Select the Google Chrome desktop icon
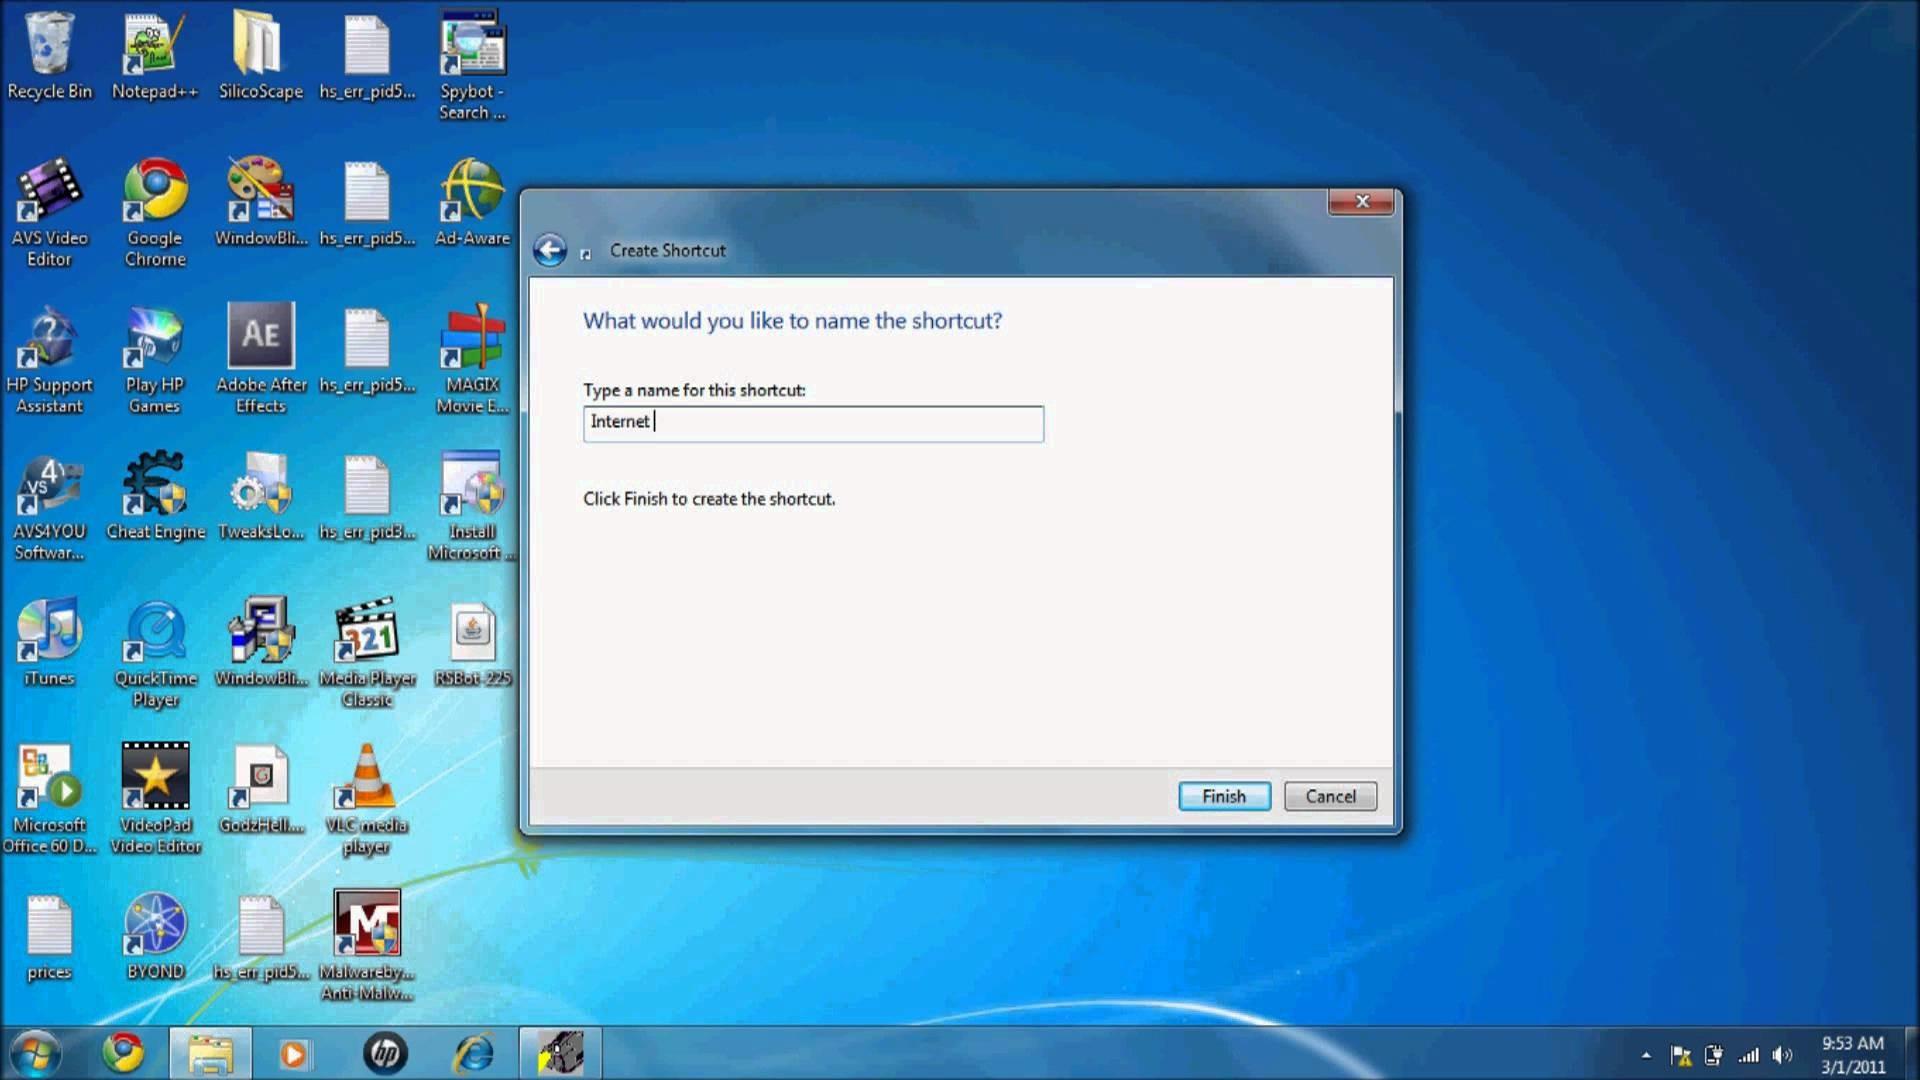This screenshot has height=1080, width=1920. 155,191
